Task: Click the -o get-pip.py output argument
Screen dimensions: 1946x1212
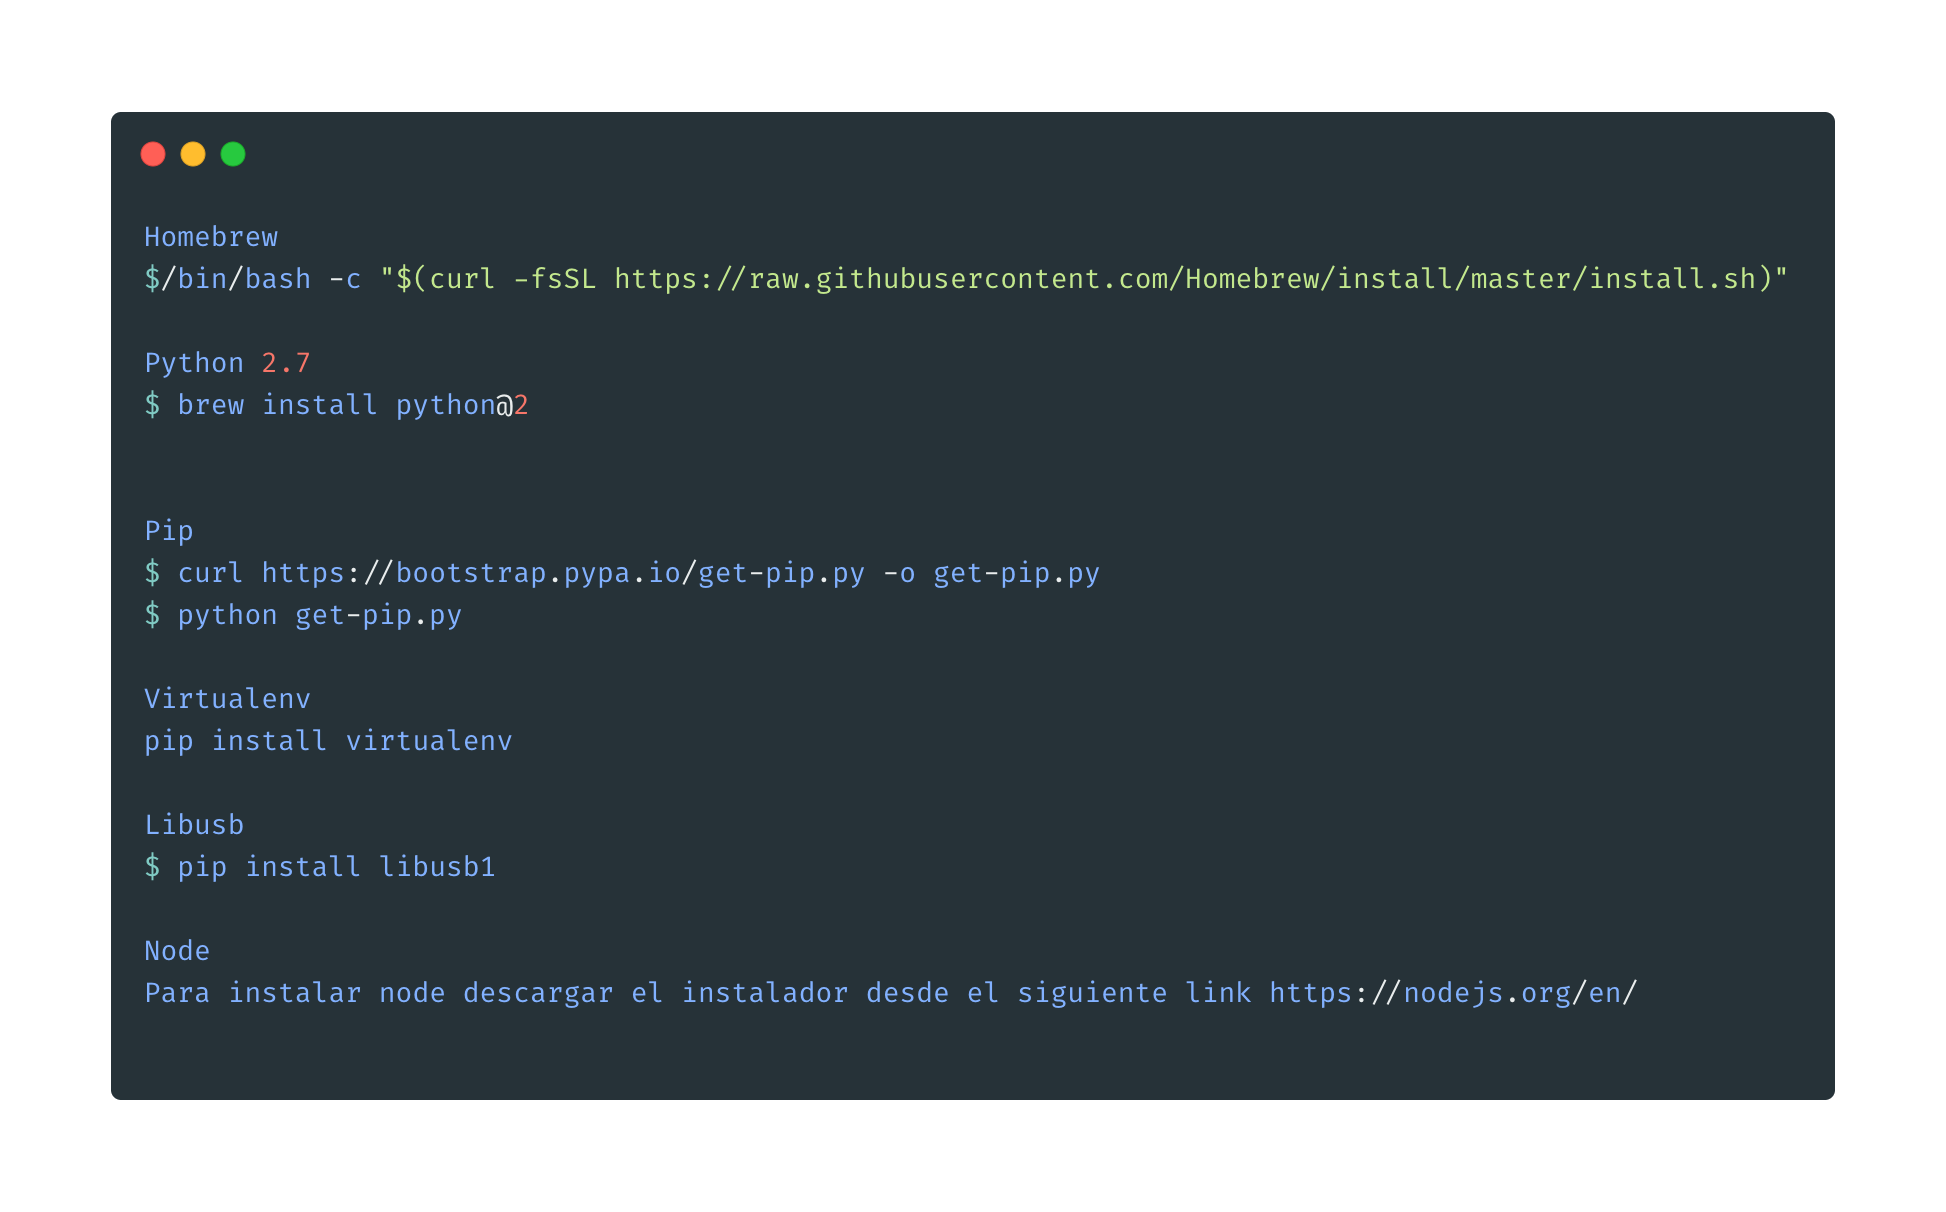Action: click(x=991, y=573)
